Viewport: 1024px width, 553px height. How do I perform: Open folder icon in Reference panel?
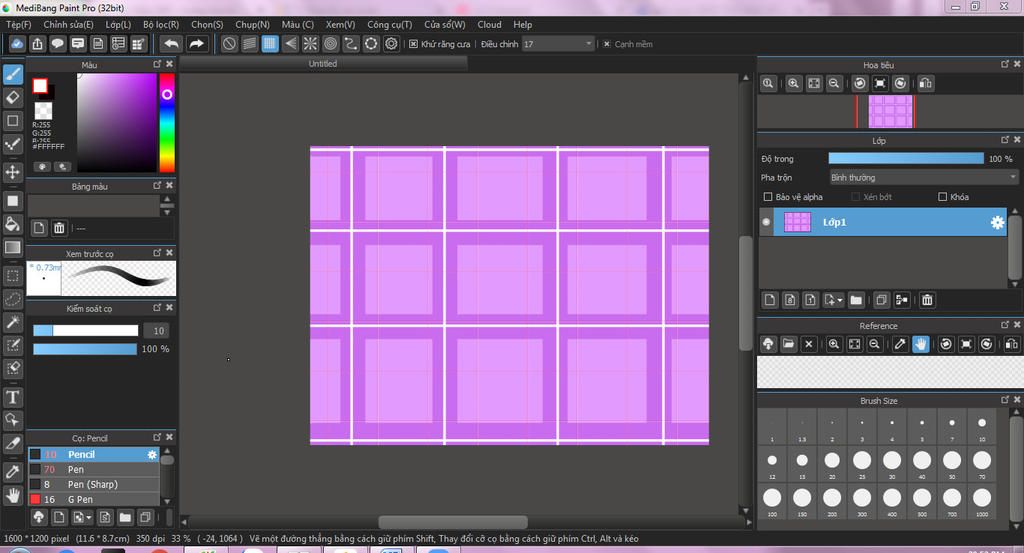788,344
